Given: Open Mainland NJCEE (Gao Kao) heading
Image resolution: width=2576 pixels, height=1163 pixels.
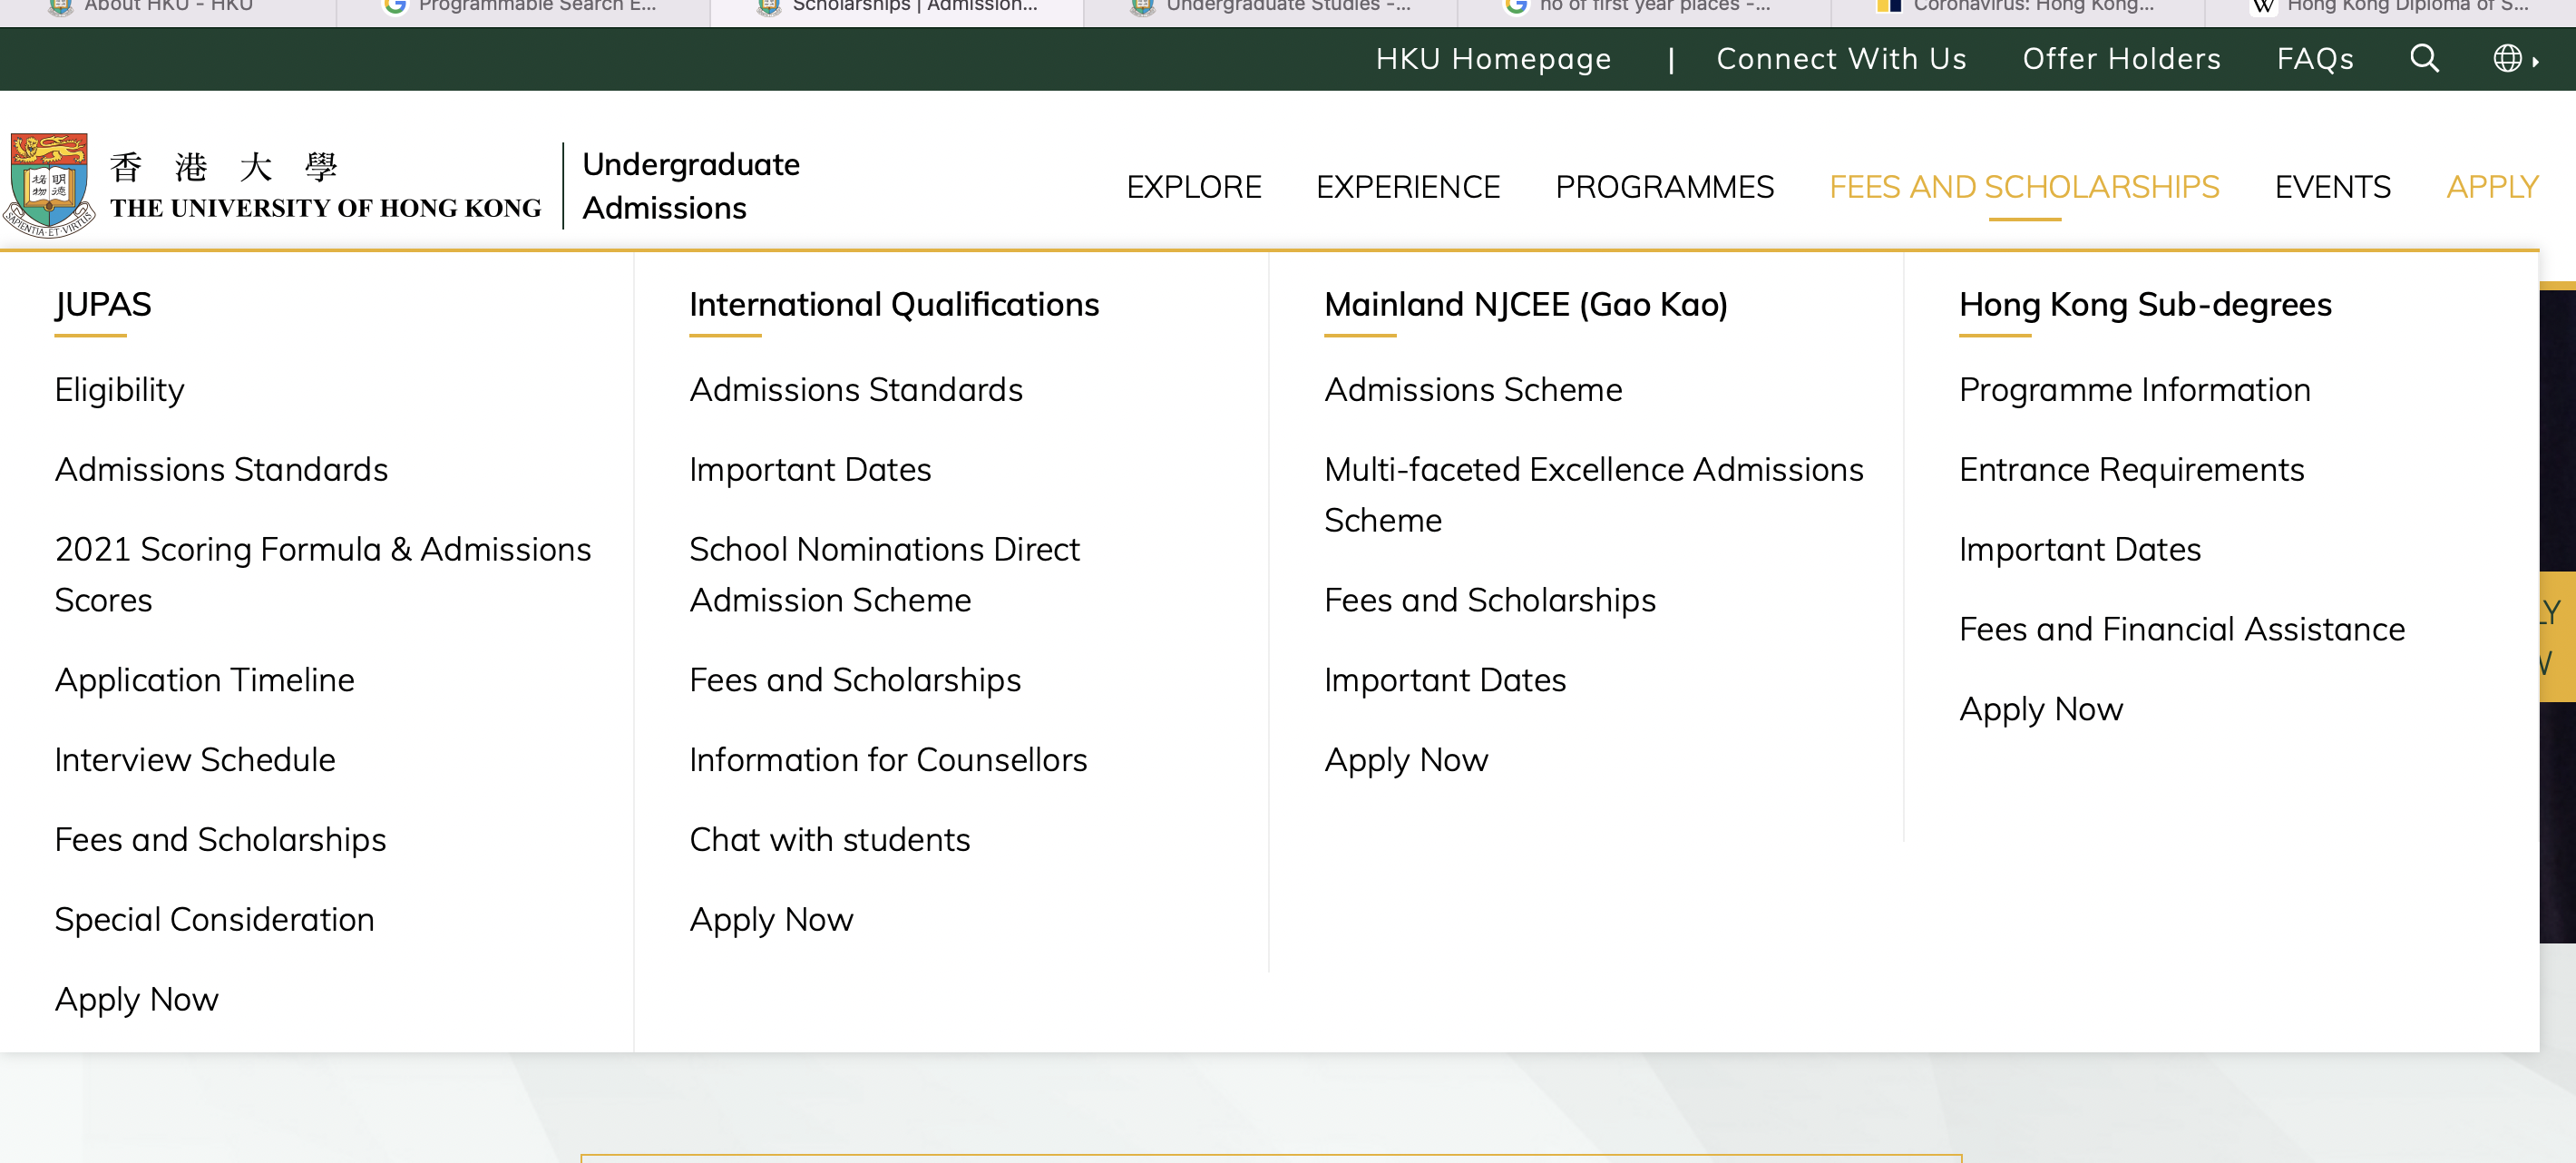Looking at the screenshot, I should (1526, 304).
